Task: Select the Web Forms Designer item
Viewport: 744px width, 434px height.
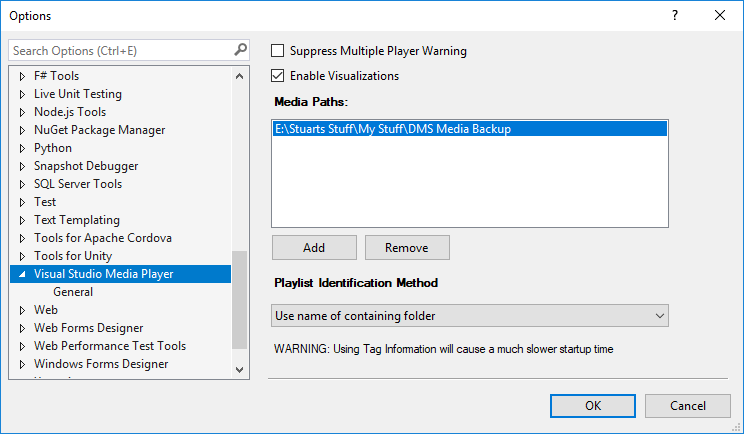Action: [x=88, y=328]
